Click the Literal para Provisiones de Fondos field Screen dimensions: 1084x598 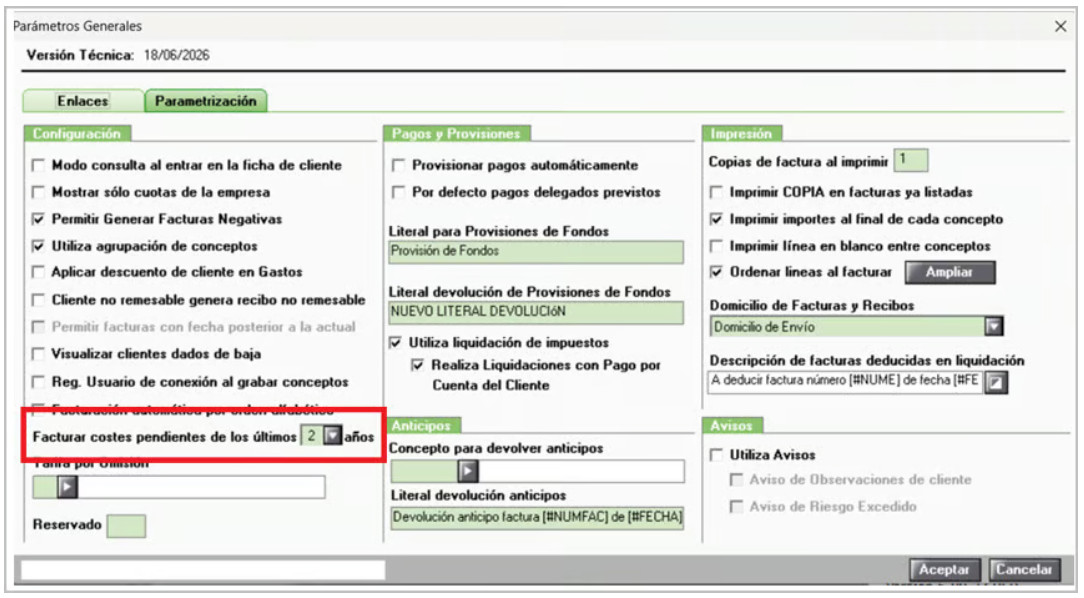point(536,252)
